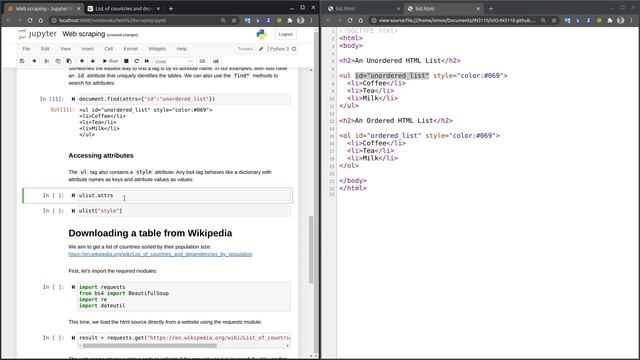640x360 pixels.
Task: Open the Edit menu
Action: [45, 49]
